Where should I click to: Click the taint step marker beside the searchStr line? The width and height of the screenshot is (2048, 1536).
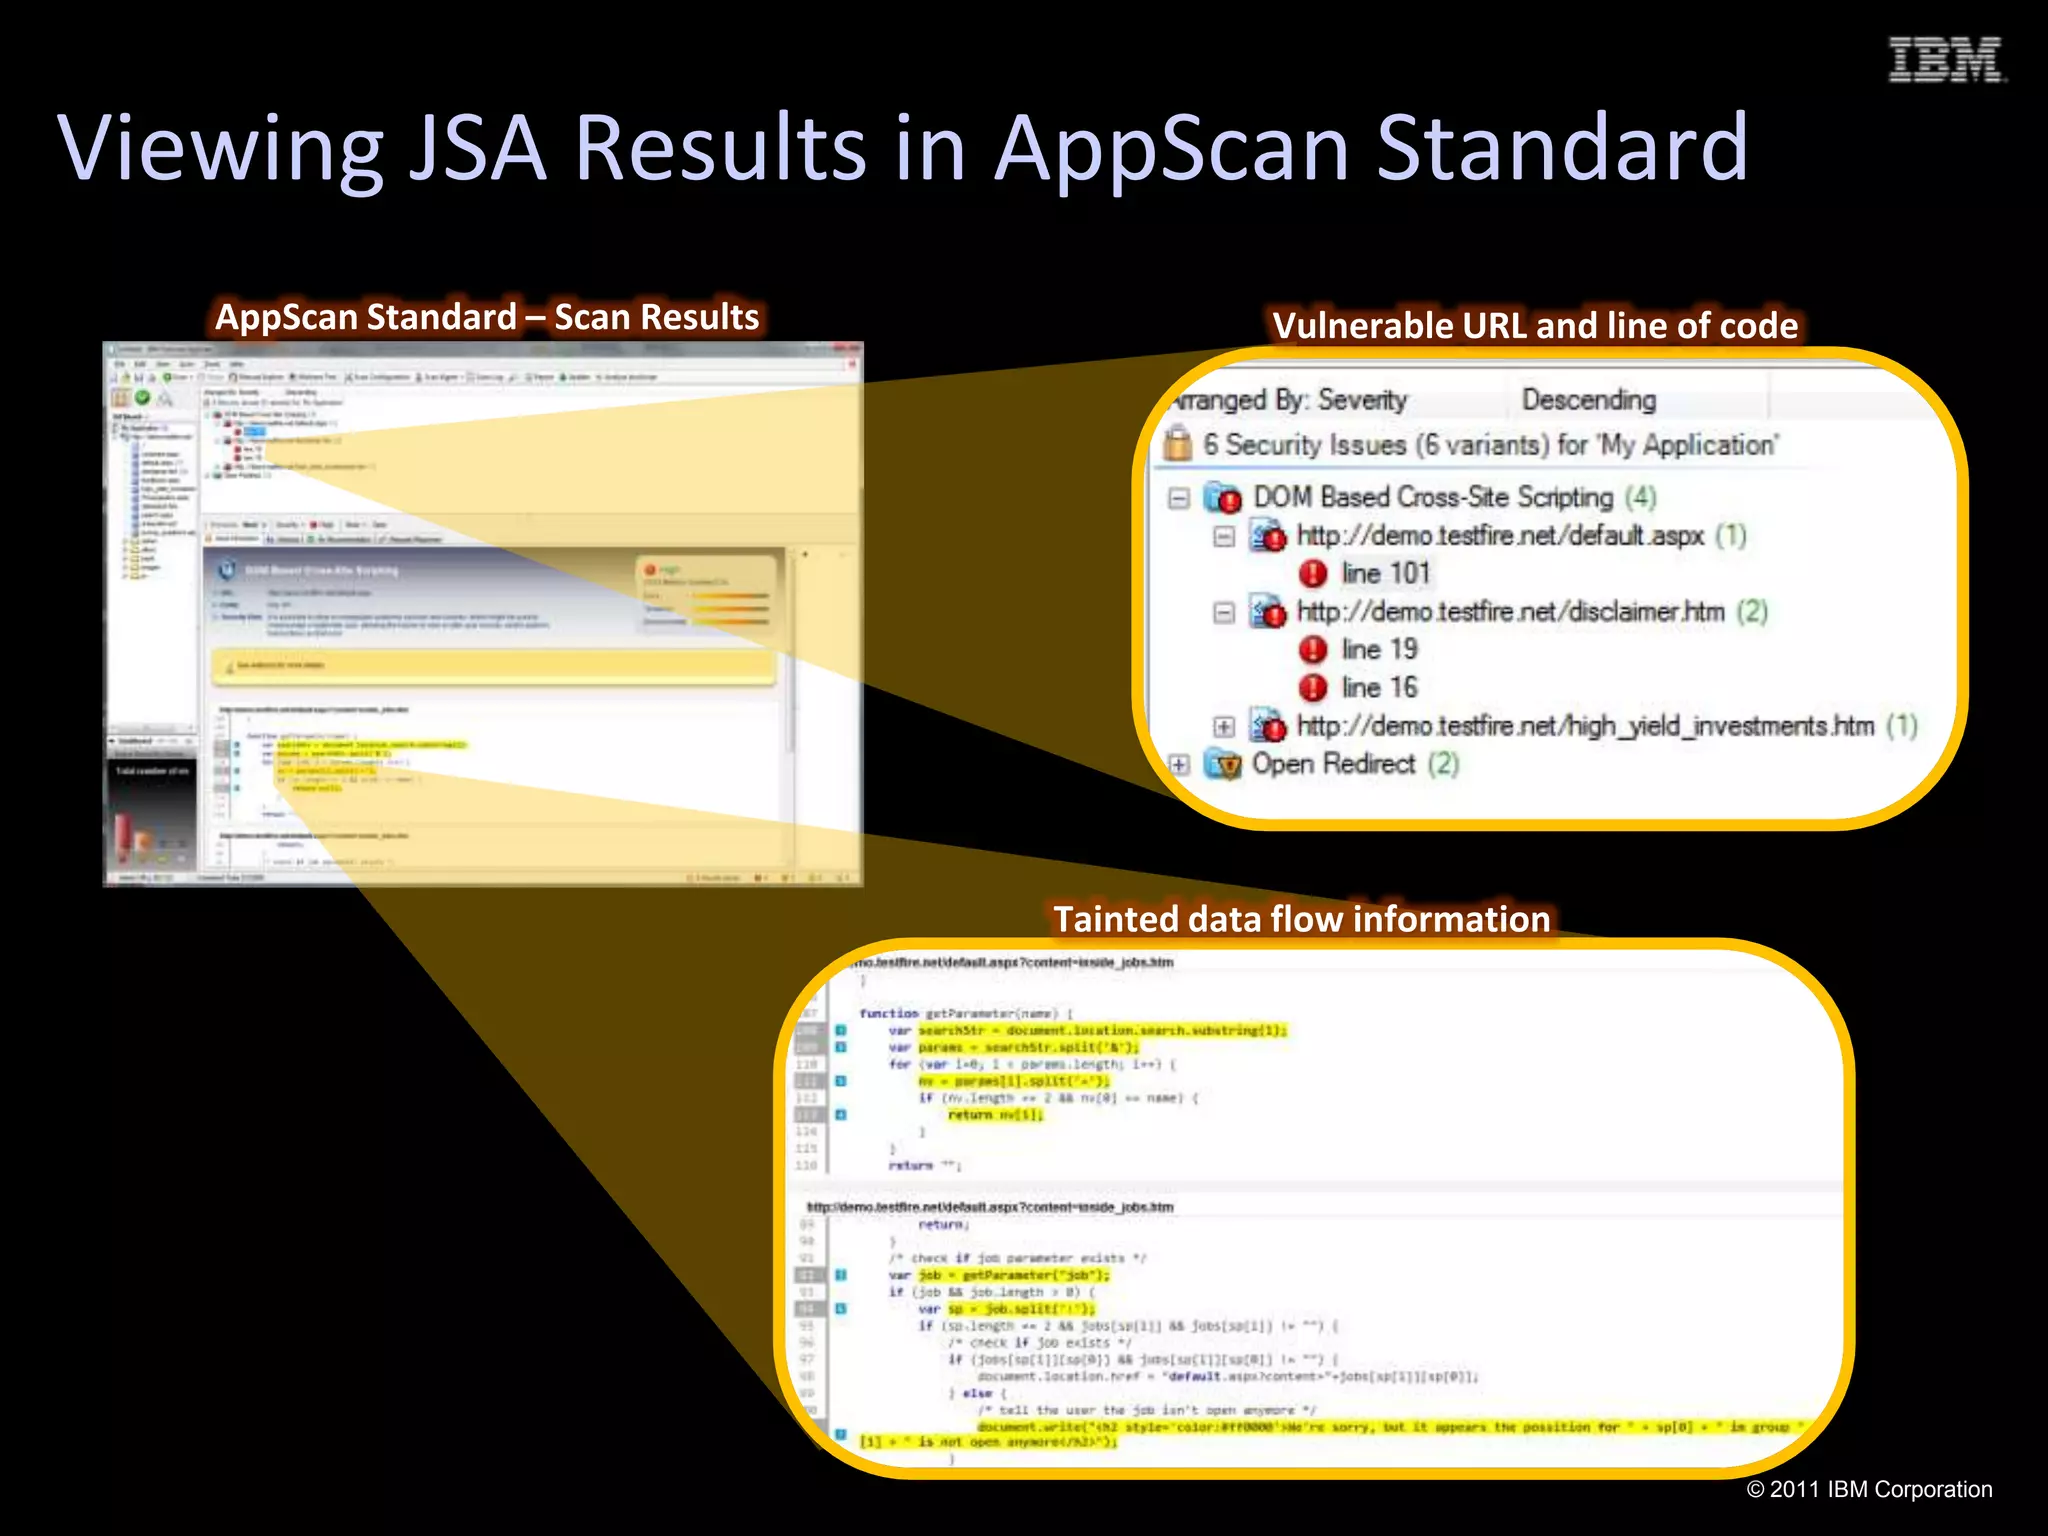point(841,1030)
